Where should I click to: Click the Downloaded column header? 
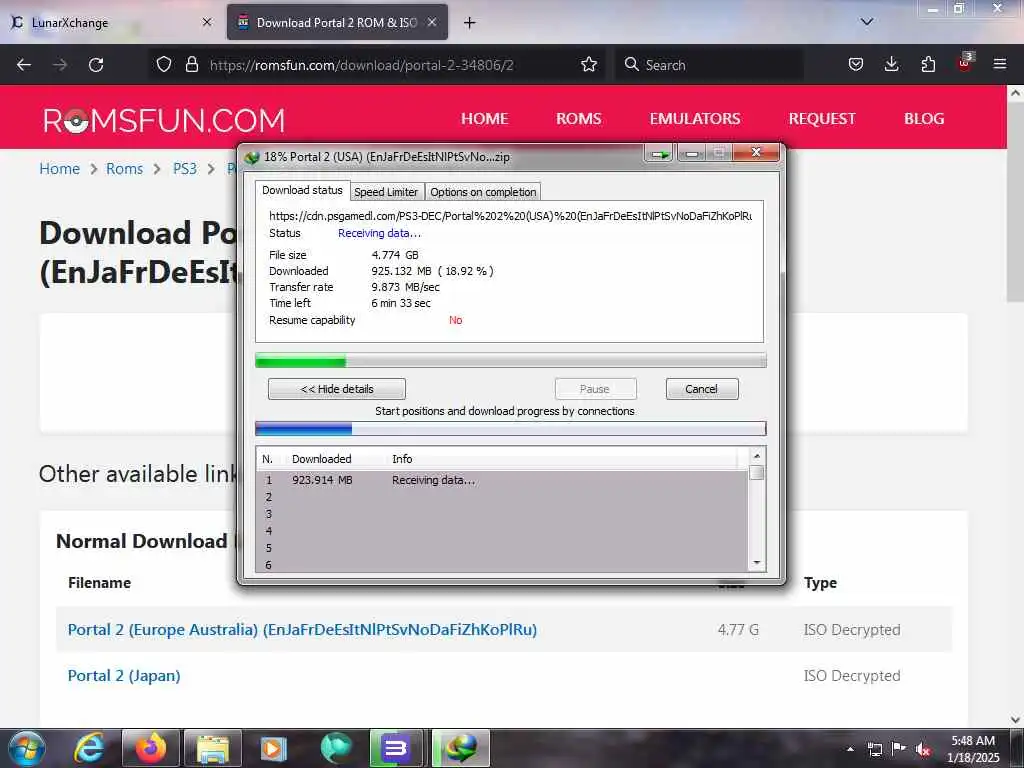click(x=321, y=459)
